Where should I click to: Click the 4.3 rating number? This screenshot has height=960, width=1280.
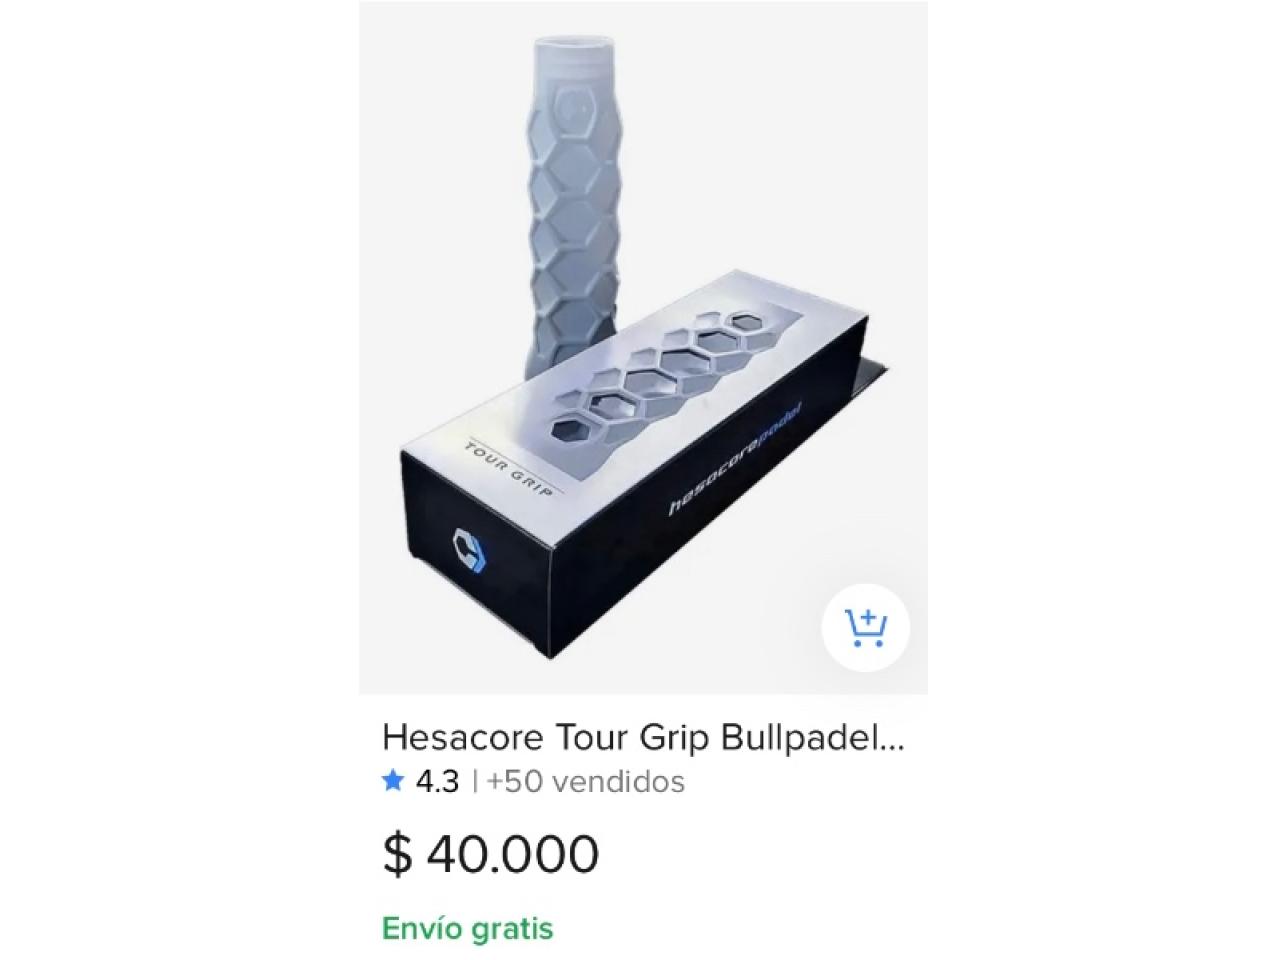[437, 781]
